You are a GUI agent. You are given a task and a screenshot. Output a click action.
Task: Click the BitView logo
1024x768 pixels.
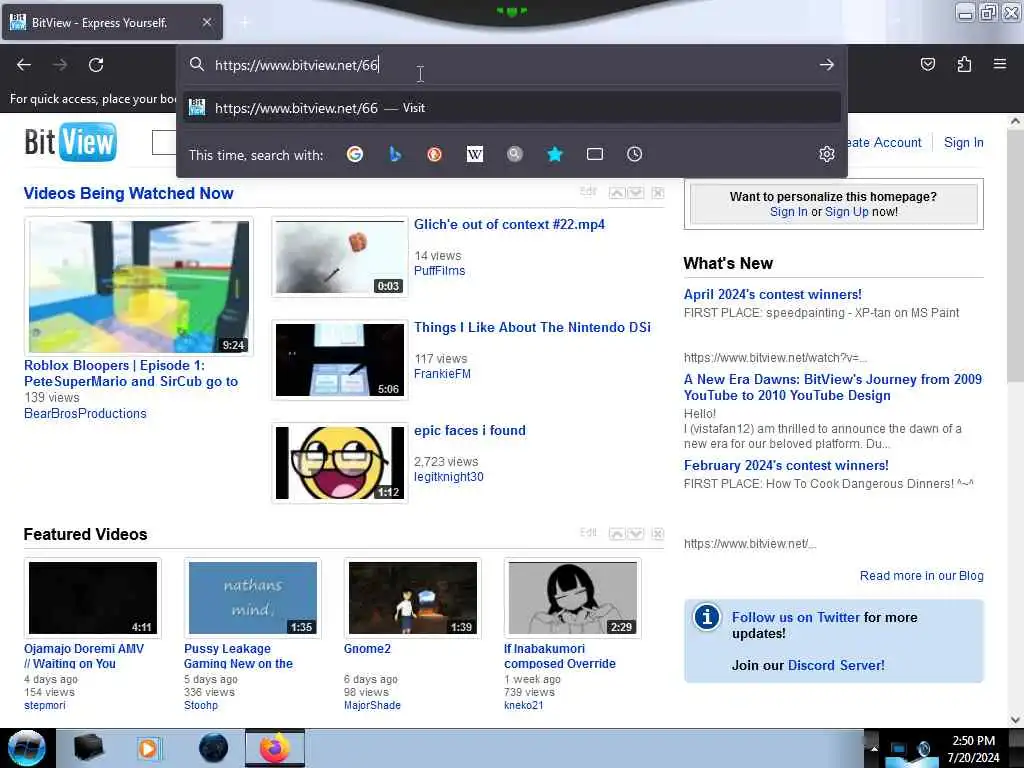[71, 142]
